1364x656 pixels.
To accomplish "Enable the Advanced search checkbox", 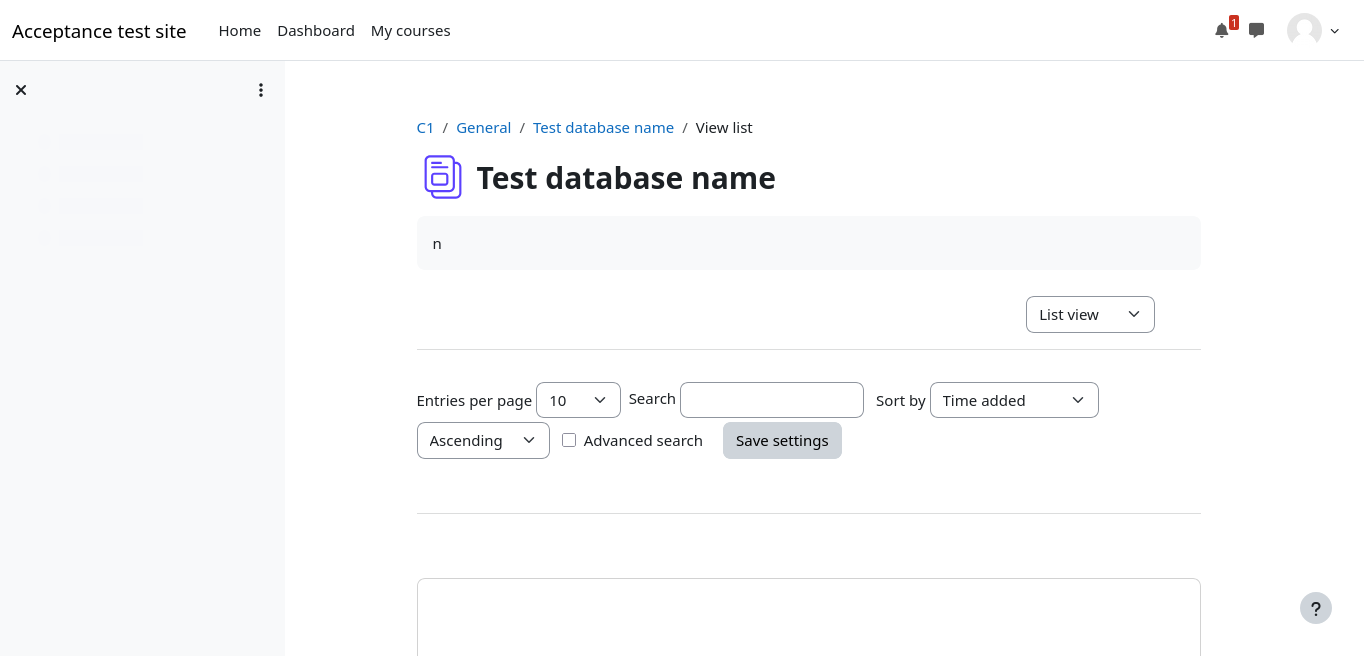I will tap(569, 440).
